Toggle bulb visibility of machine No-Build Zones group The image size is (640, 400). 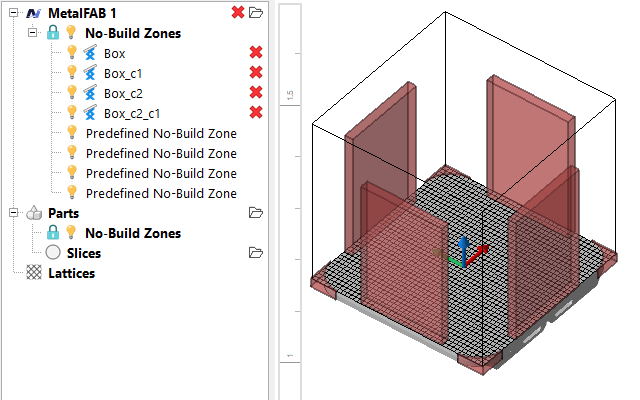71,32
